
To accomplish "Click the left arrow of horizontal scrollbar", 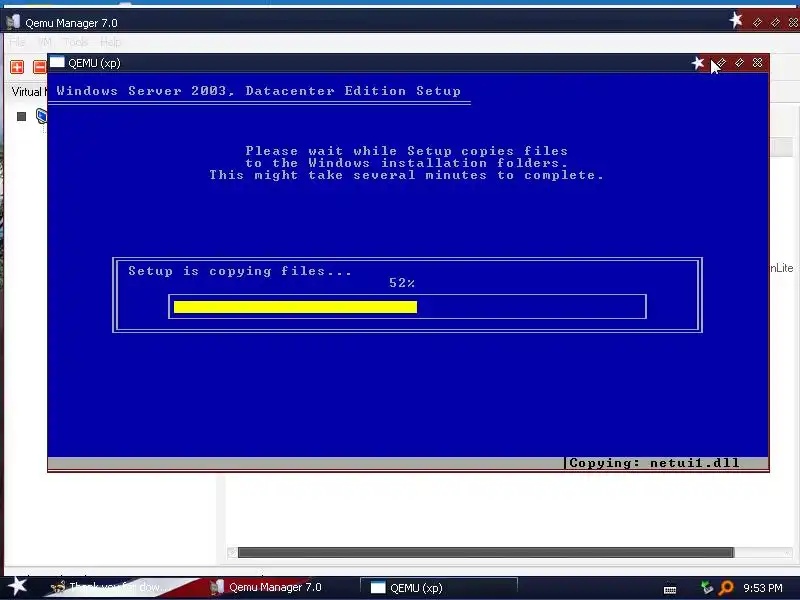I will point(232,553).
